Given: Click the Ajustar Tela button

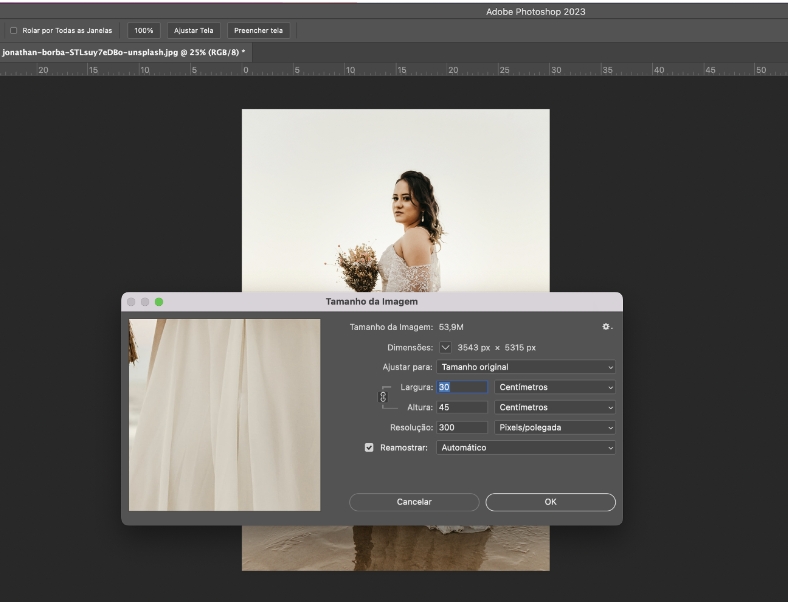Looking at the screenshot, I should click(194, 31).
